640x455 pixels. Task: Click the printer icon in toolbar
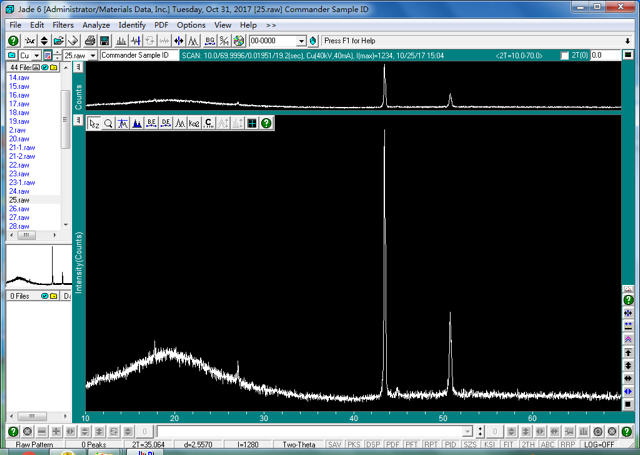(x=90, y=41)
